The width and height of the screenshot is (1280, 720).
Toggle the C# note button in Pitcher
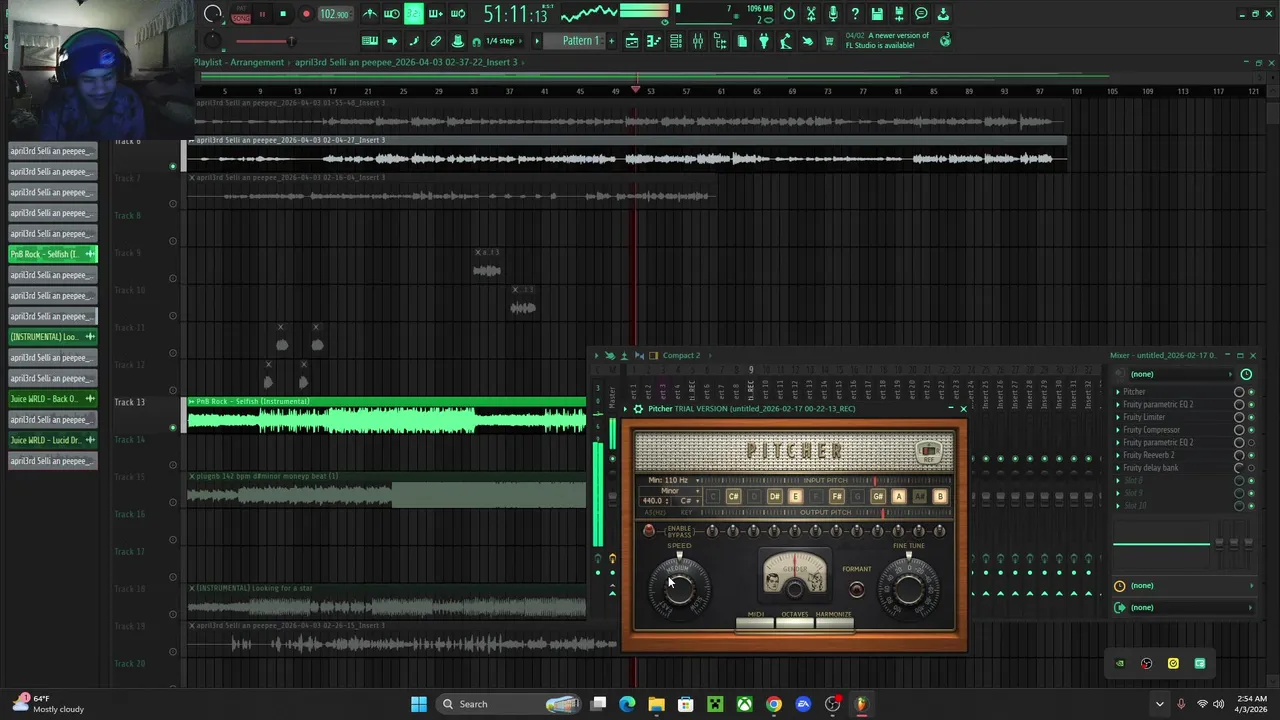(x=733, y=497)
